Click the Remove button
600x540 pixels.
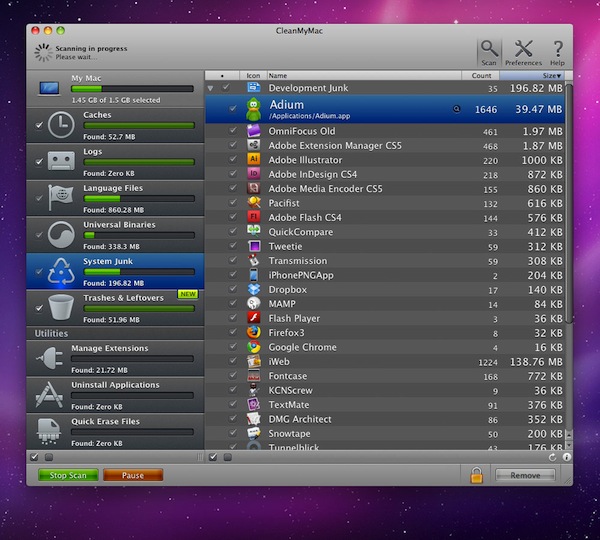pyautogui.click(x=525, y=475)
